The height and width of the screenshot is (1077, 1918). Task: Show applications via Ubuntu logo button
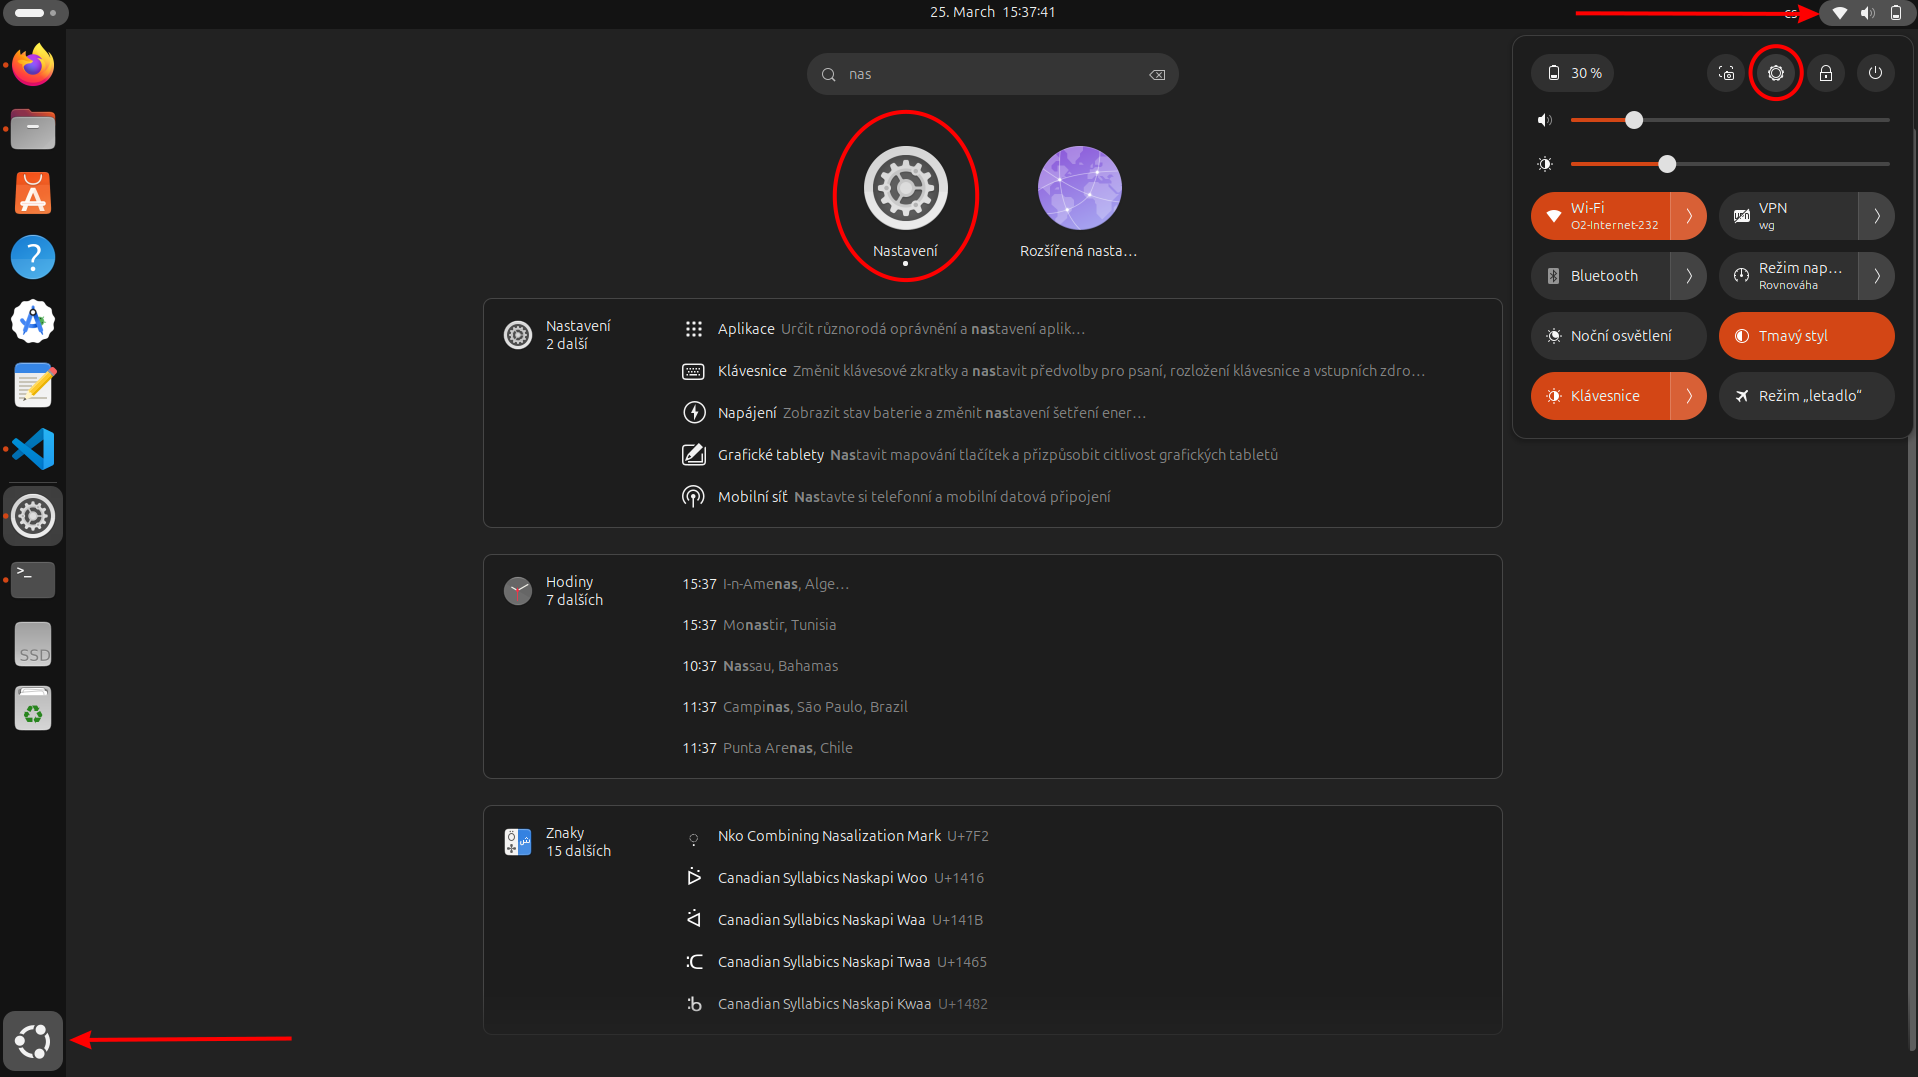(x=33, y=1041)
